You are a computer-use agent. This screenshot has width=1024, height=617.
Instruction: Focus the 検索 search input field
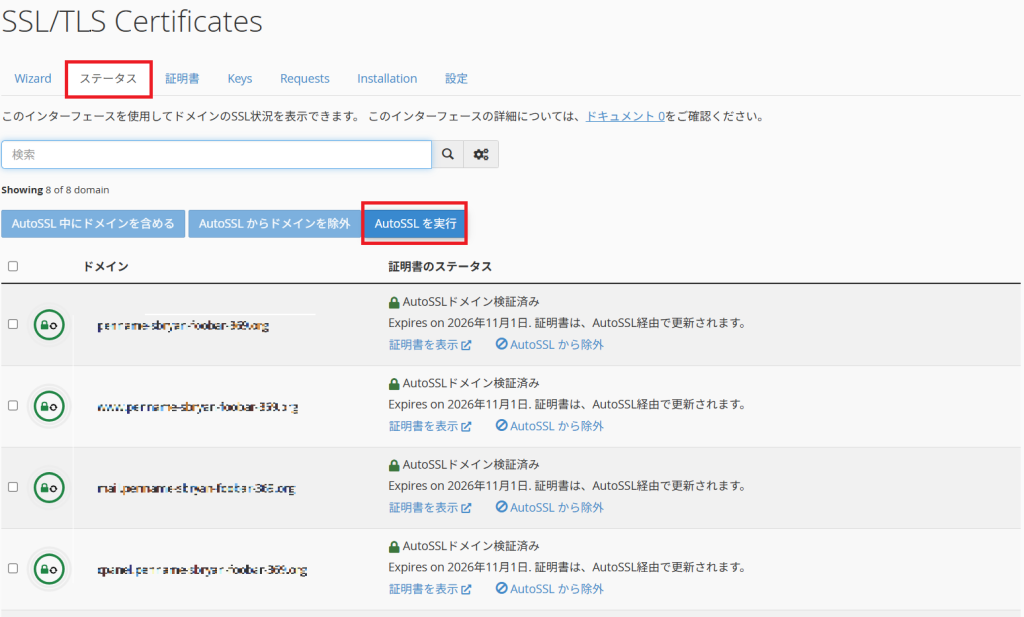click(x=216, y=154)
